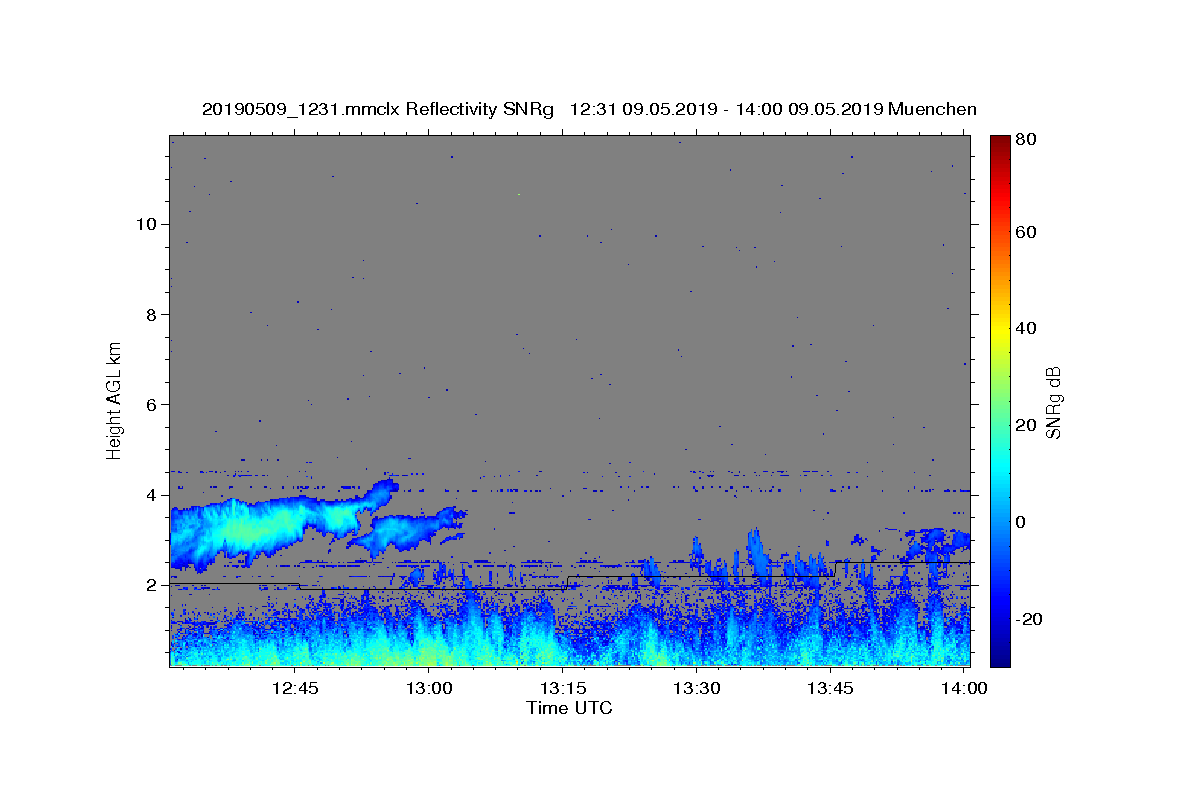This screenshot has height=800, width=1200.
Task: Click the 13:45 time tick label
Action: 831,688
